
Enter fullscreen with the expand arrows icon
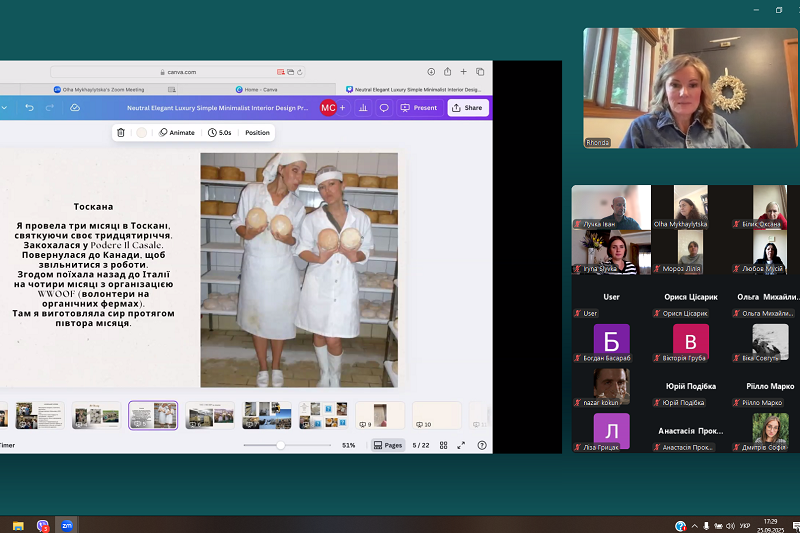pos(461,445)
